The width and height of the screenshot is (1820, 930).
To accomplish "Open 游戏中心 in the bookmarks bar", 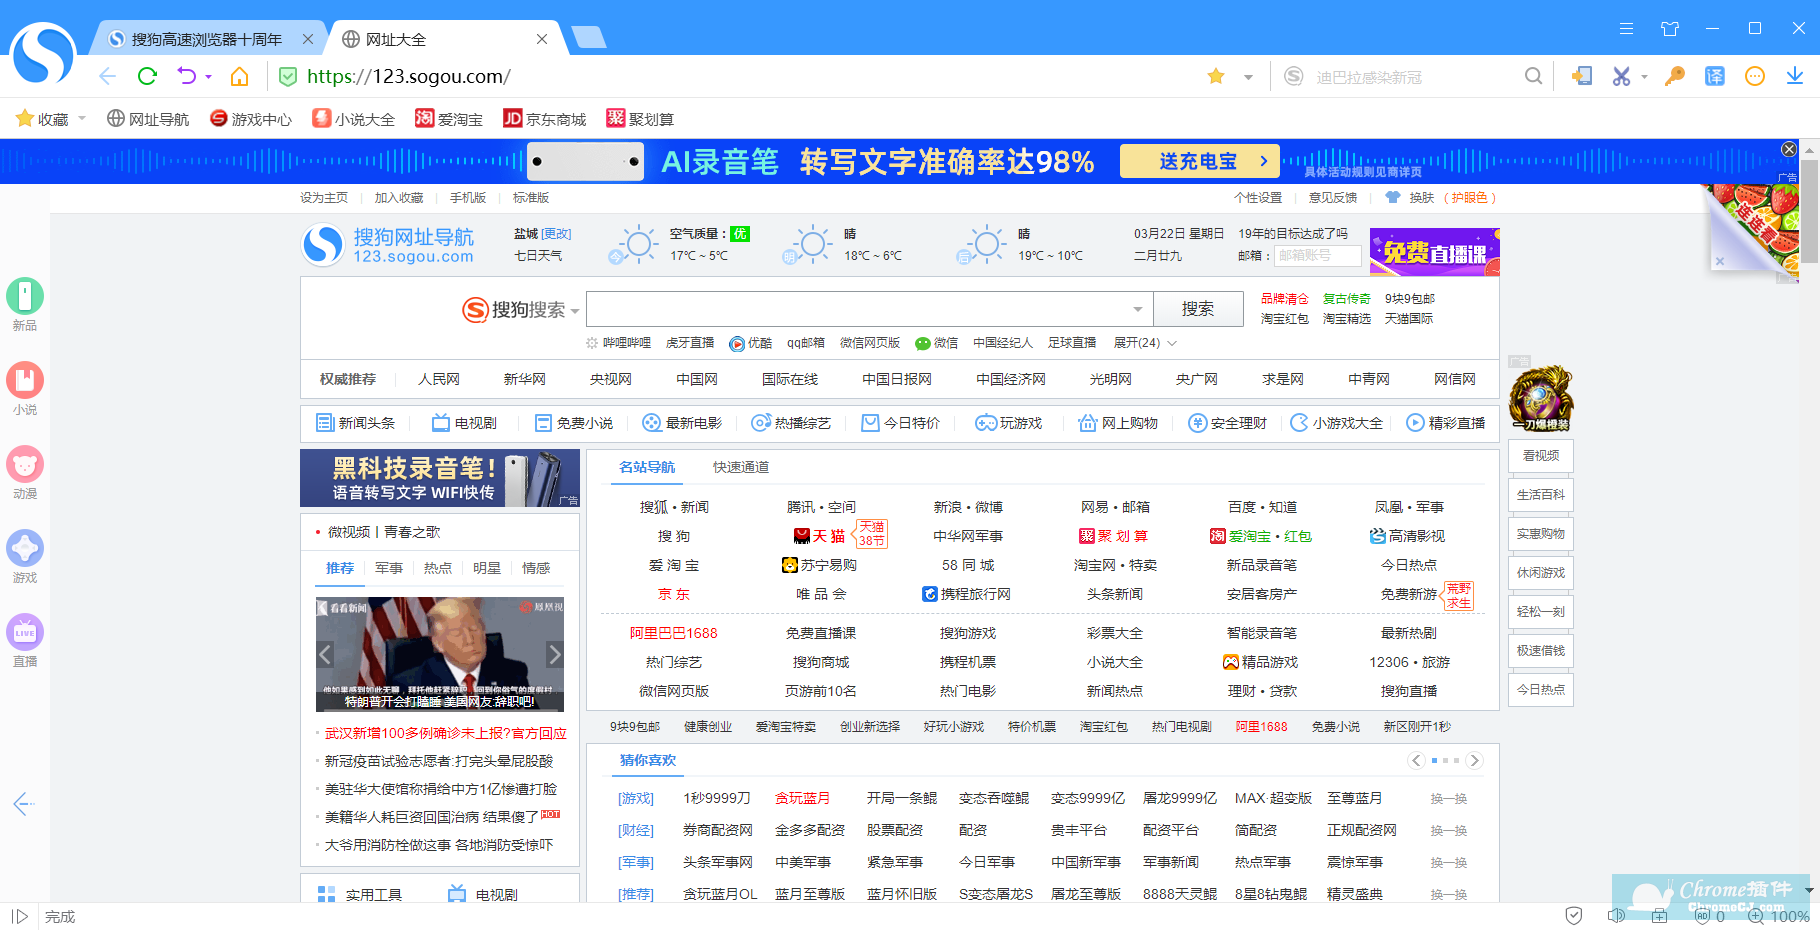I will tap(251, 119).
